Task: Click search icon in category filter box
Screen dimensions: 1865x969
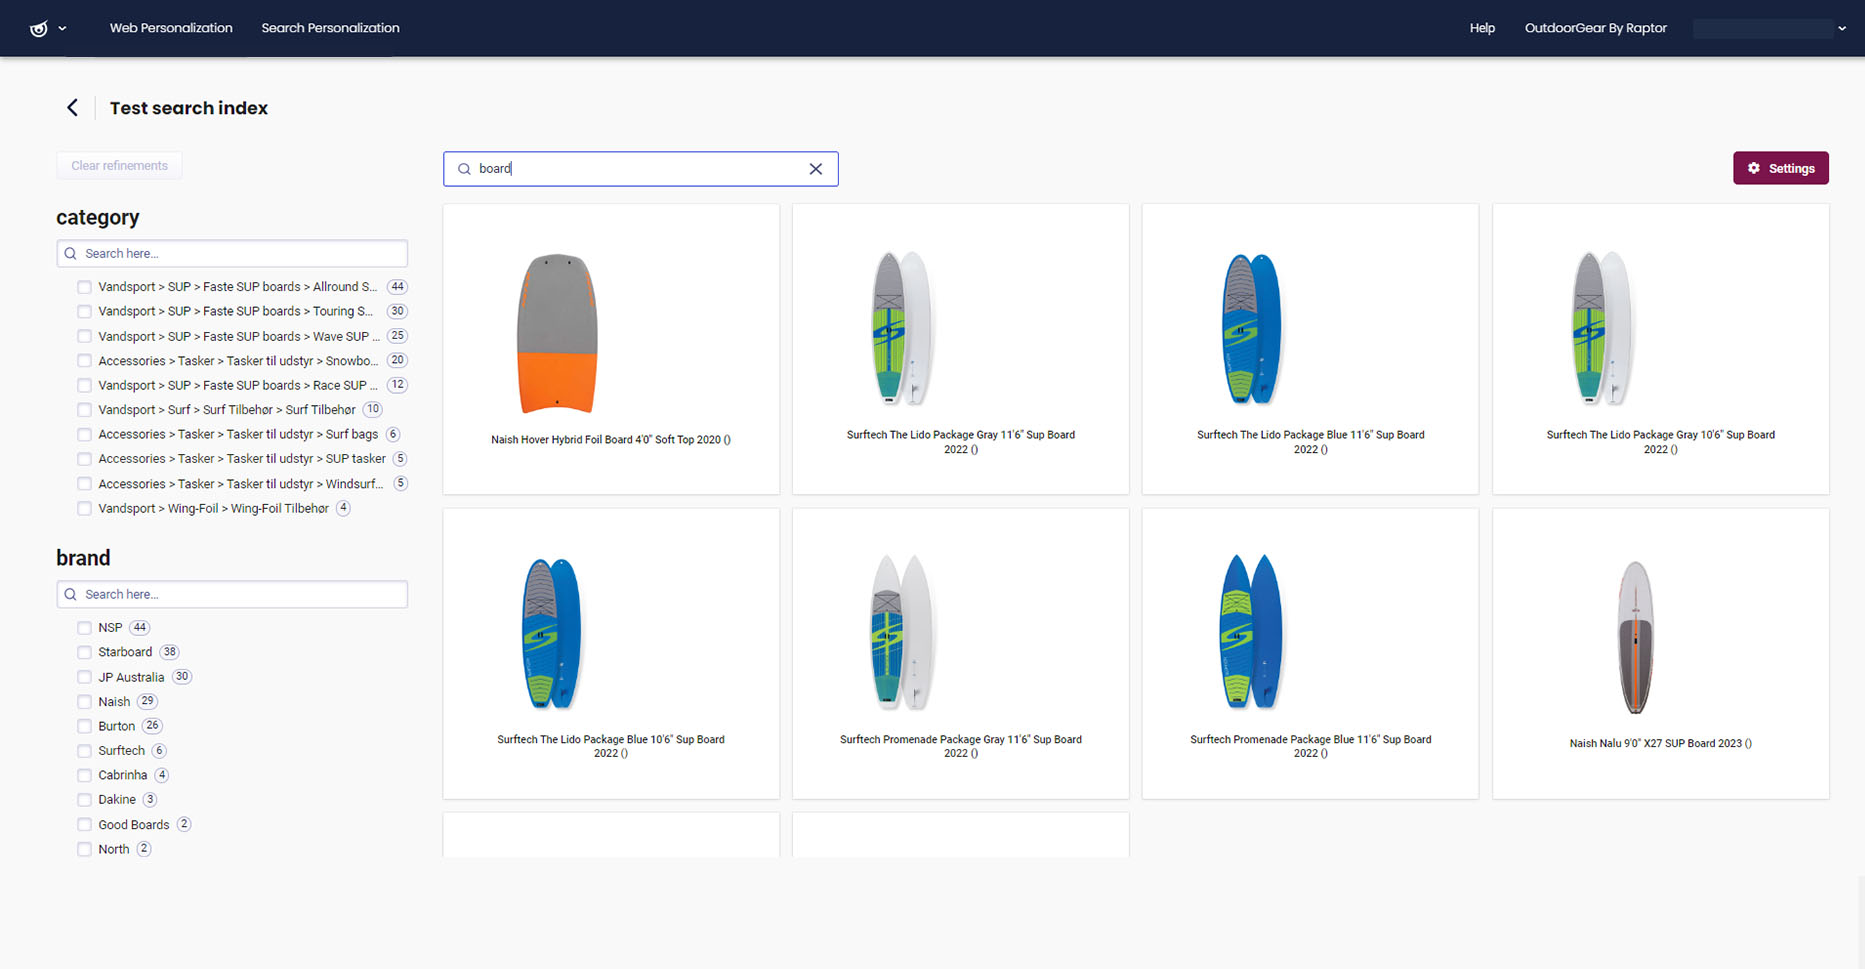Action: pos(71,254)
